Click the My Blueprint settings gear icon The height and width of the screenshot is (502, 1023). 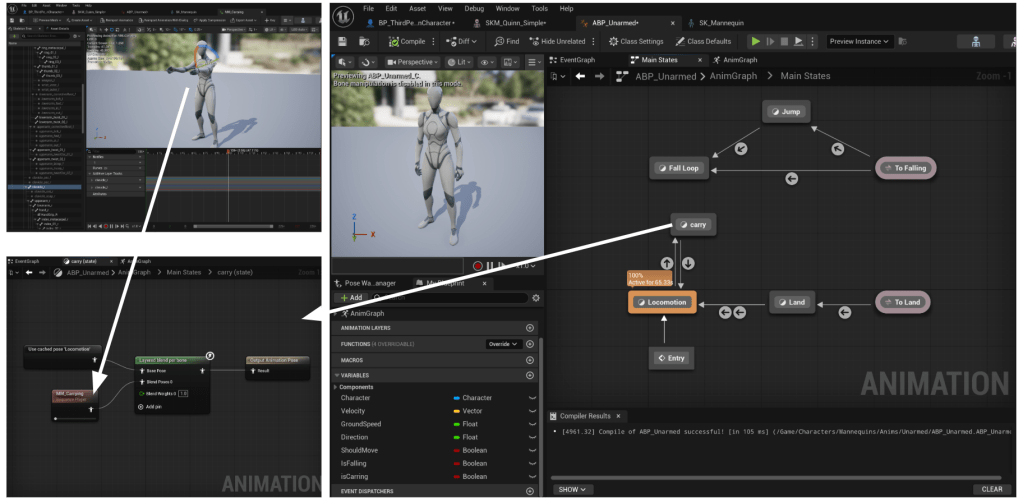click(536, 298)
